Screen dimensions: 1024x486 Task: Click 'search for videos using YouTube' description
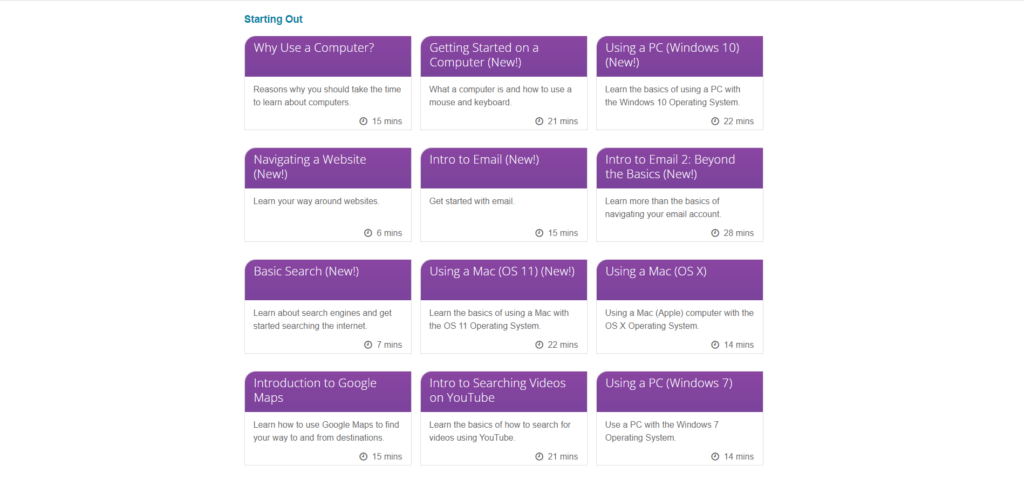pos(500,431)
